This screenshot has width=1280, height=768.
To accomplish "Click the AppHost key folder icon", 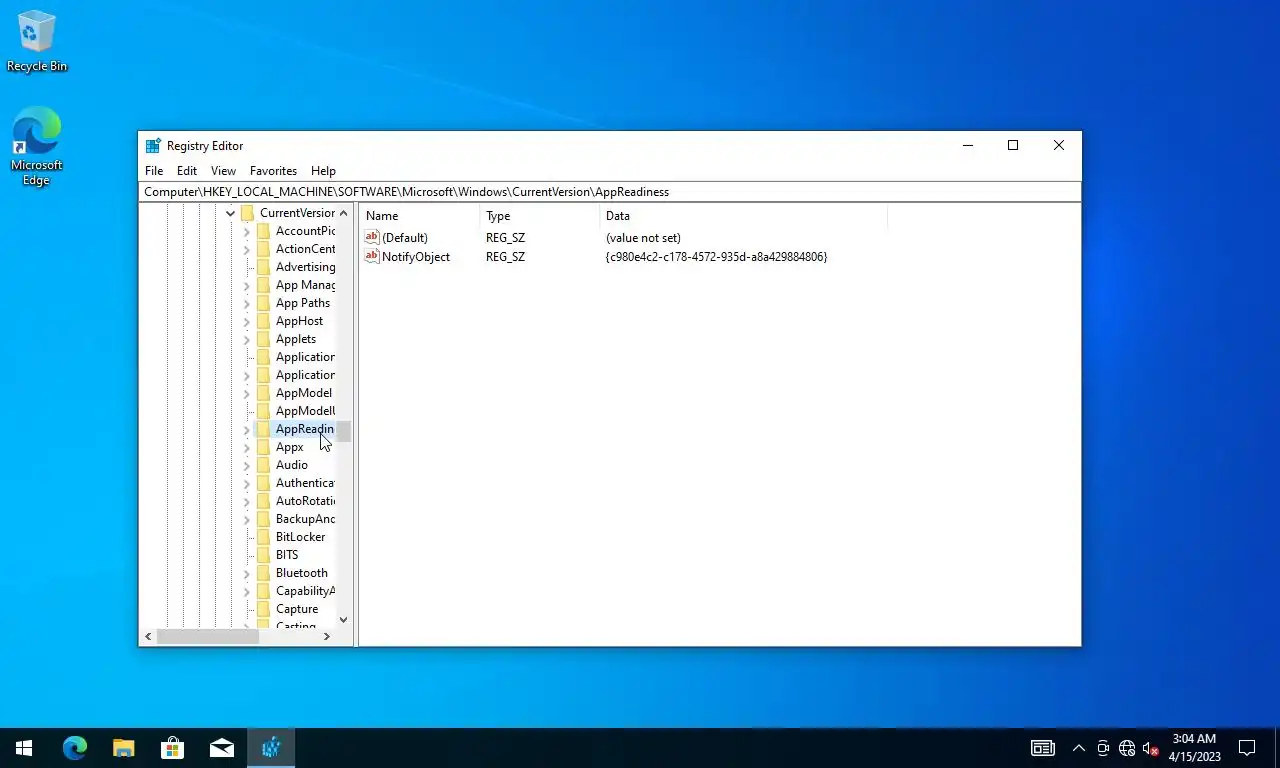I will [x=263, y=321].
